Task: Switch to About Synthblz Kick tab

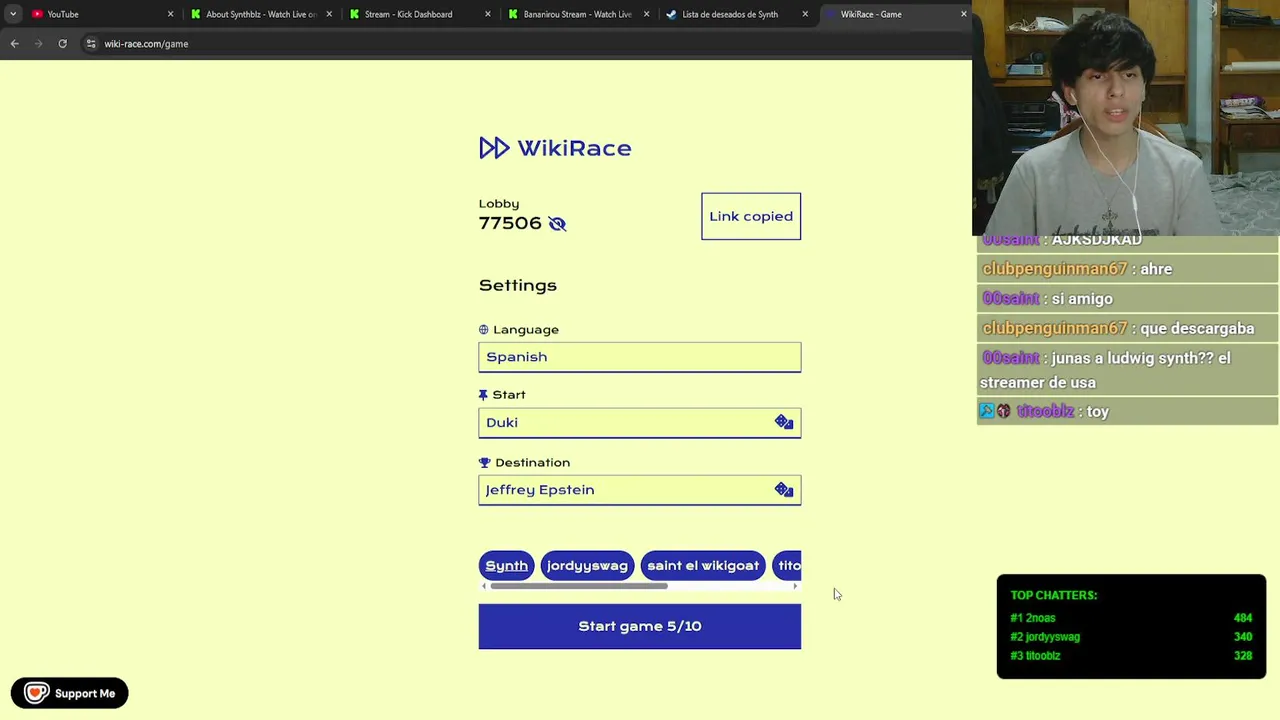Action: tap(260, 14)
